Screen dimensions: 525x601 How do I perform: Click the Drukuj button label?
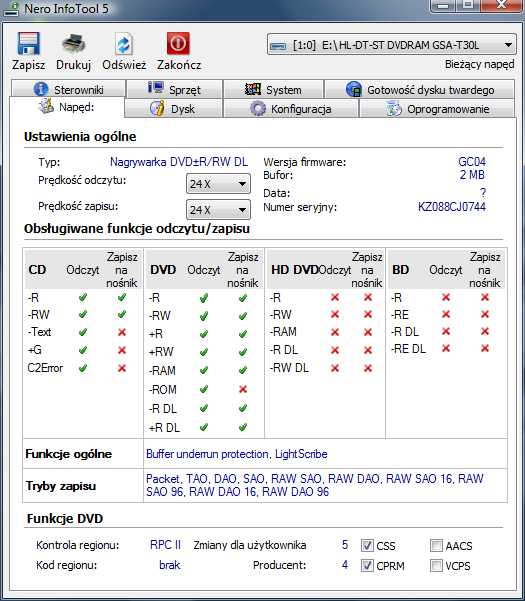(74, 65)
